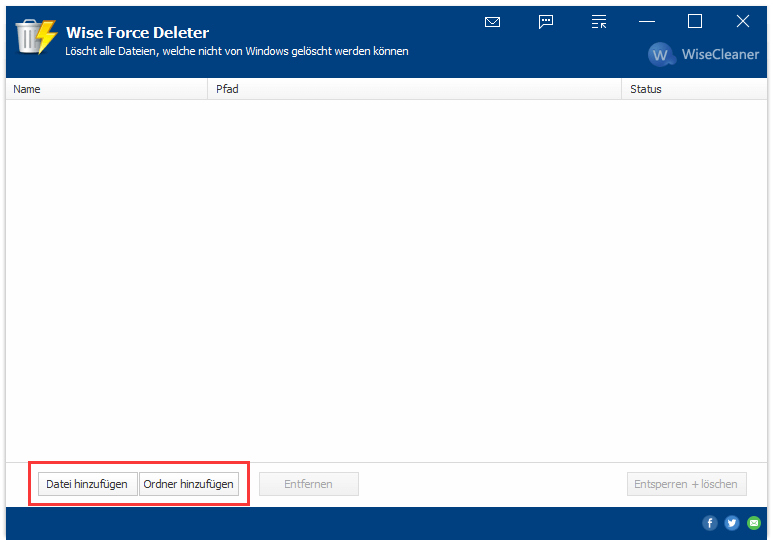
Task: Open the email contact envelope icon
Action: (492, 22)
